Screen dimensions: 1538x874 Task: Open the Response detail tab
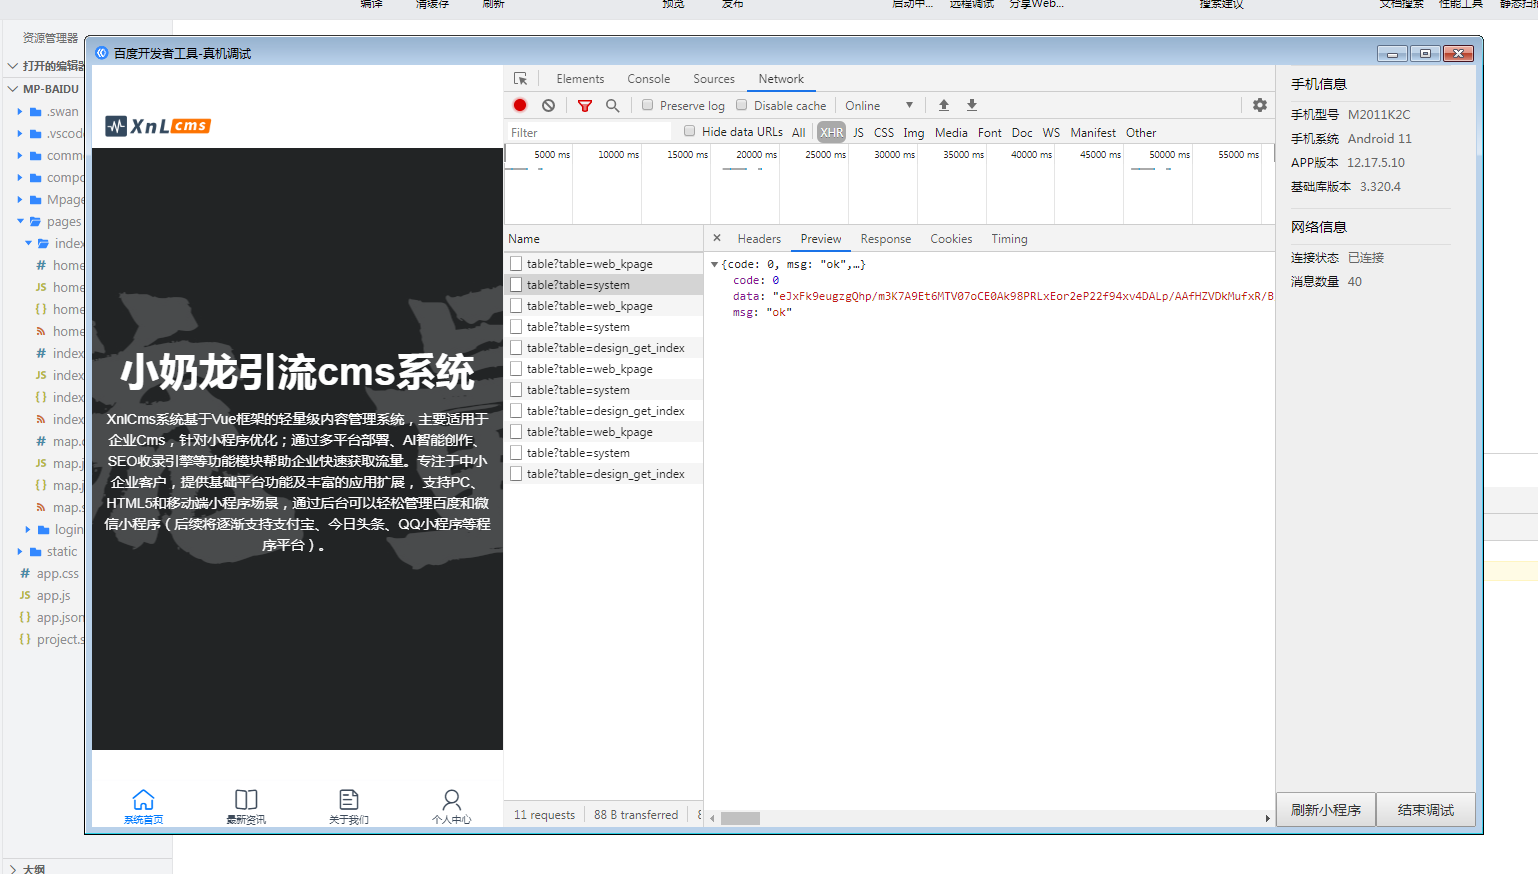[x=885, y=239]
